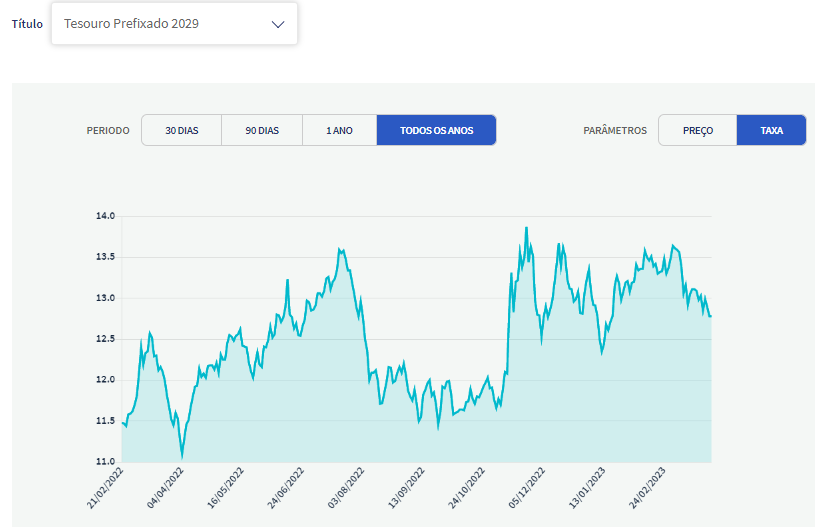Click the 21/02/2022 date label on the x-axis
Viewport: 815px width, 527px height.
(x=106, y=488)
